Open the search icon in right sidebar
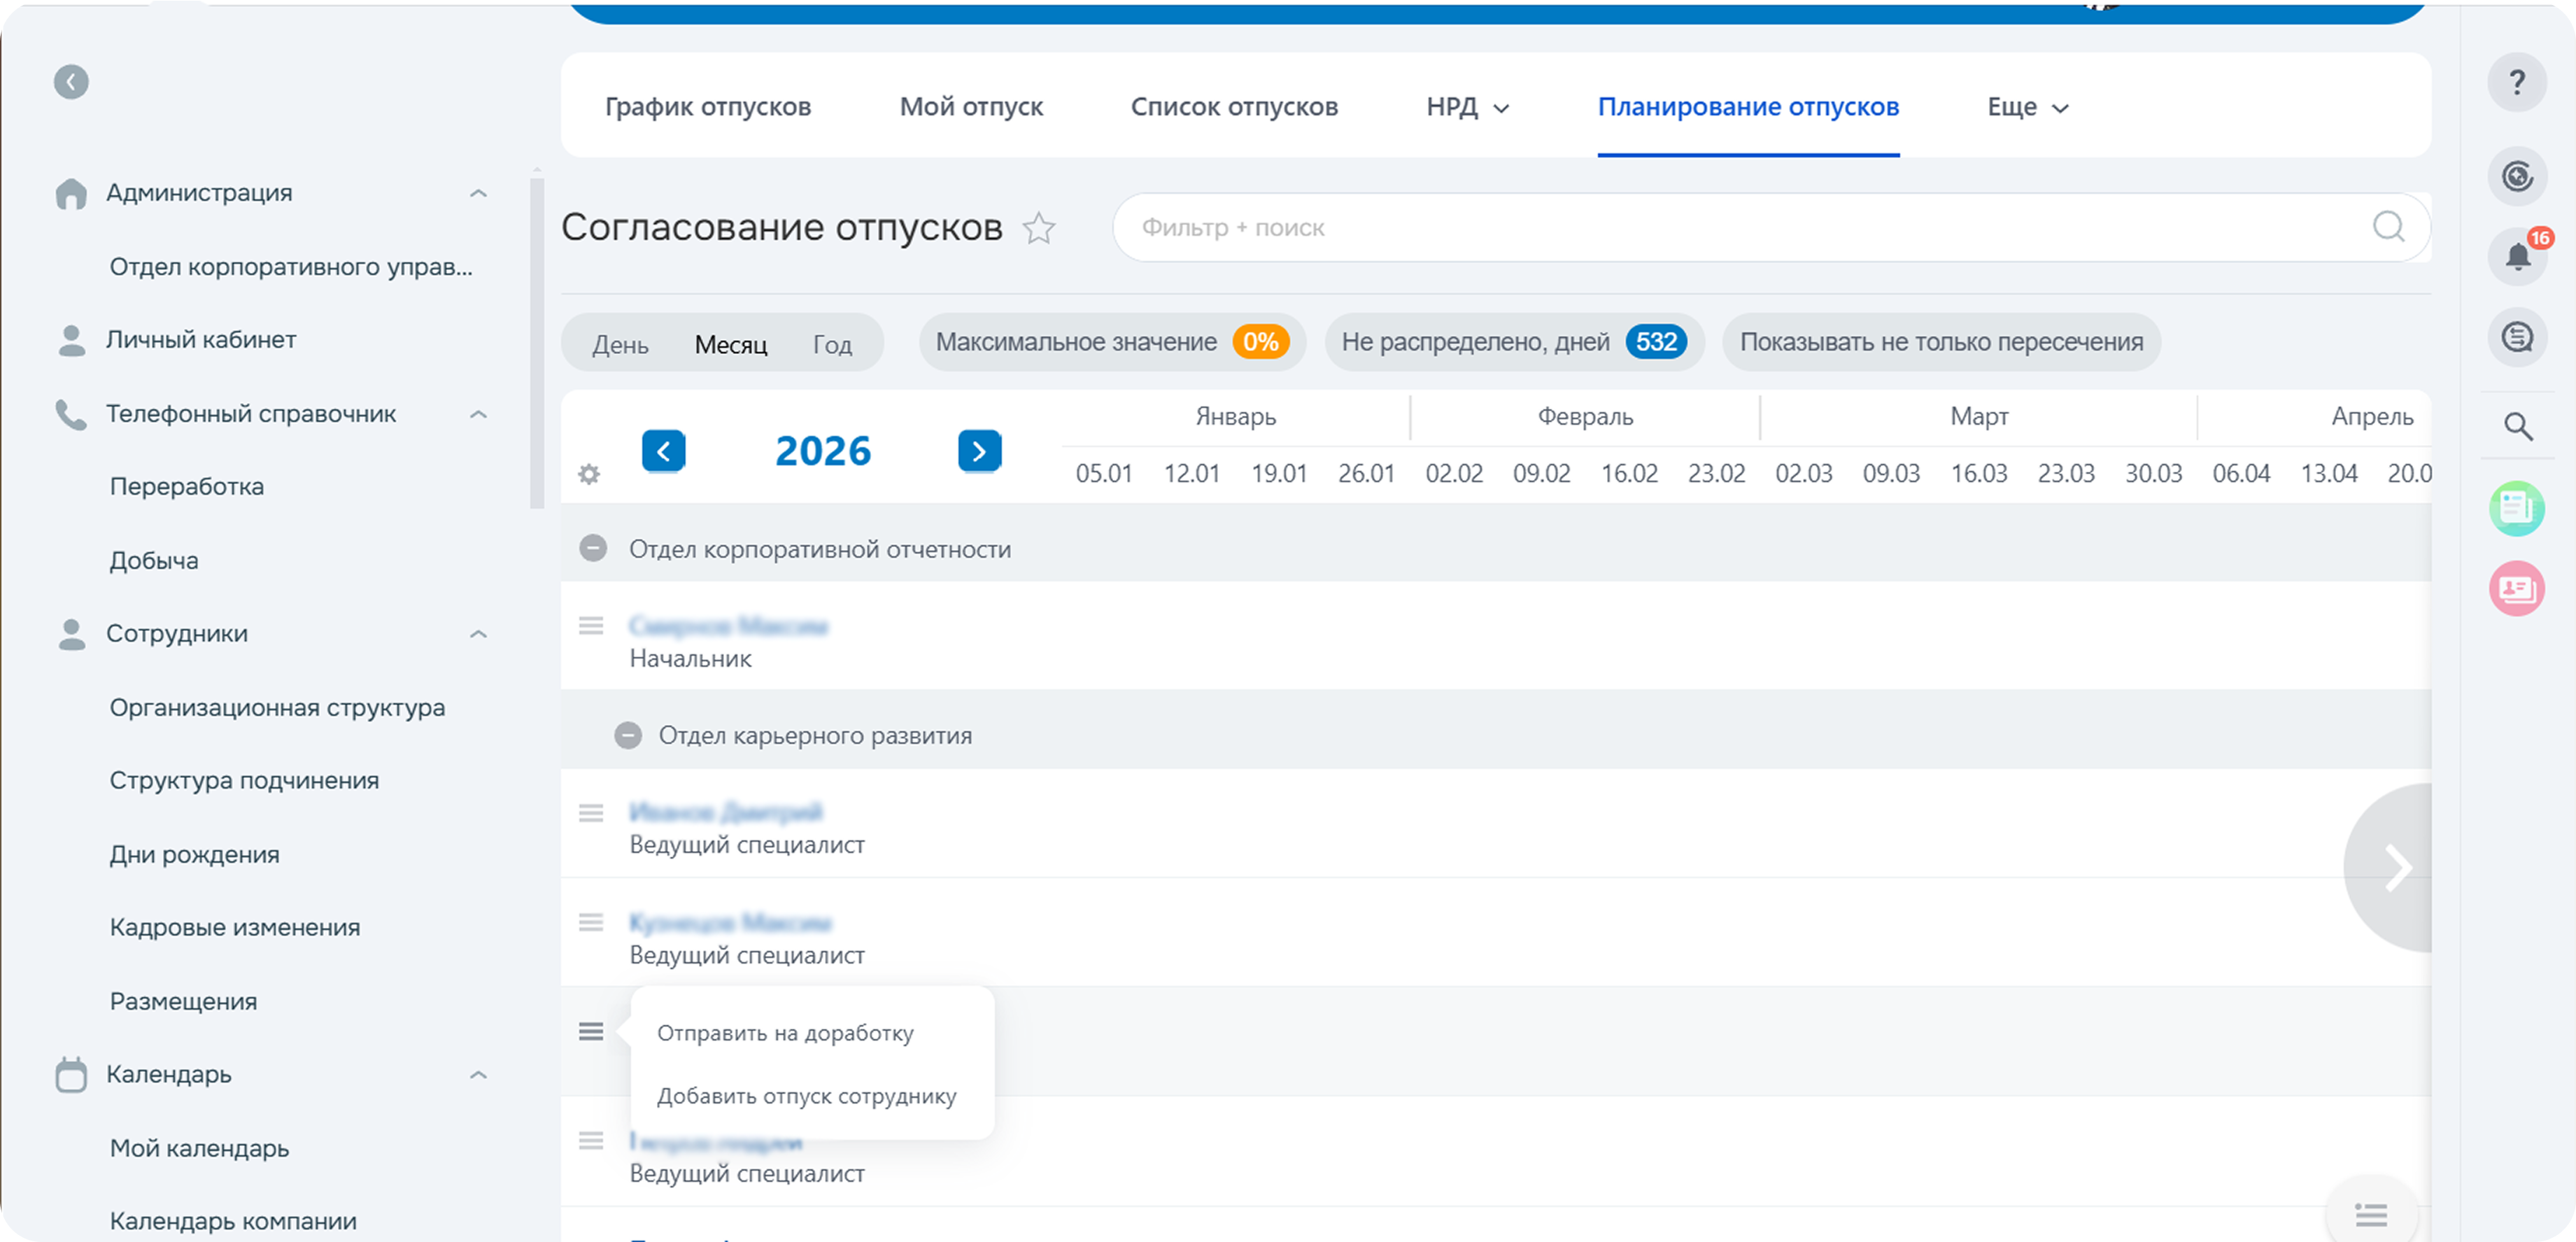This screenshot has width=2576, height=1242. [2518, 425]
